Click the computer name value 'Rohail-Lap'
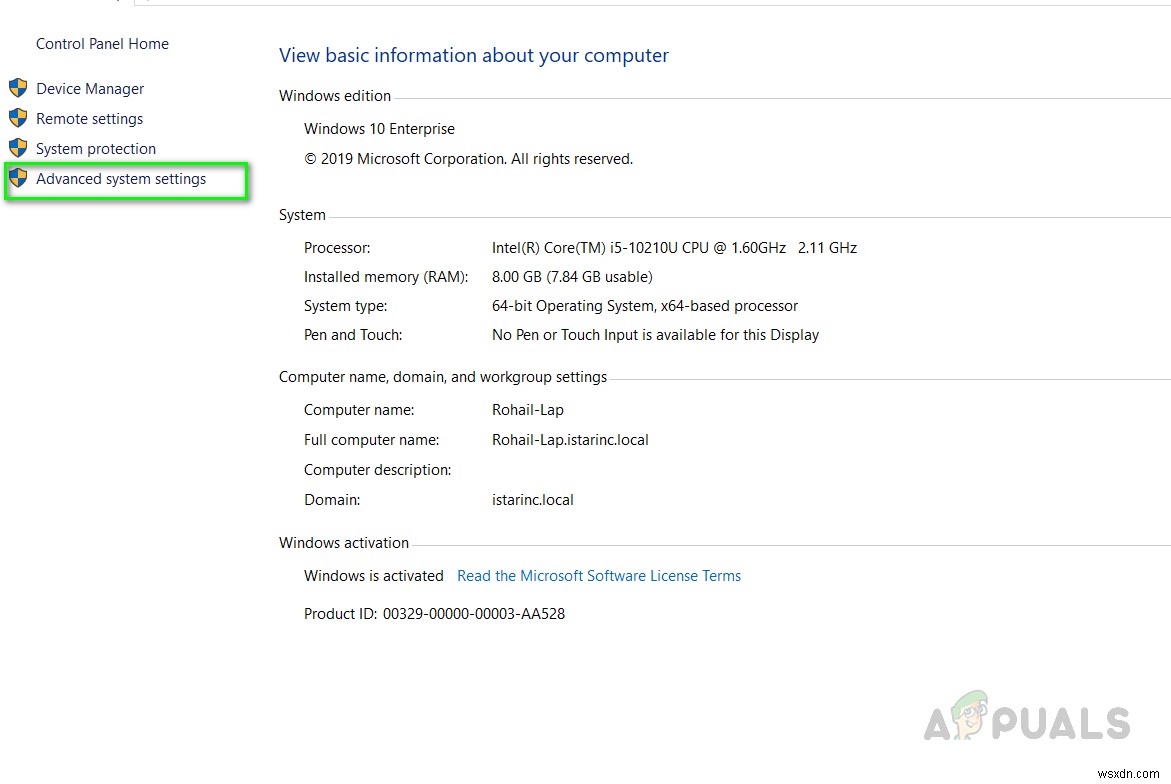The image size is (1171, 784). [527, 410]
